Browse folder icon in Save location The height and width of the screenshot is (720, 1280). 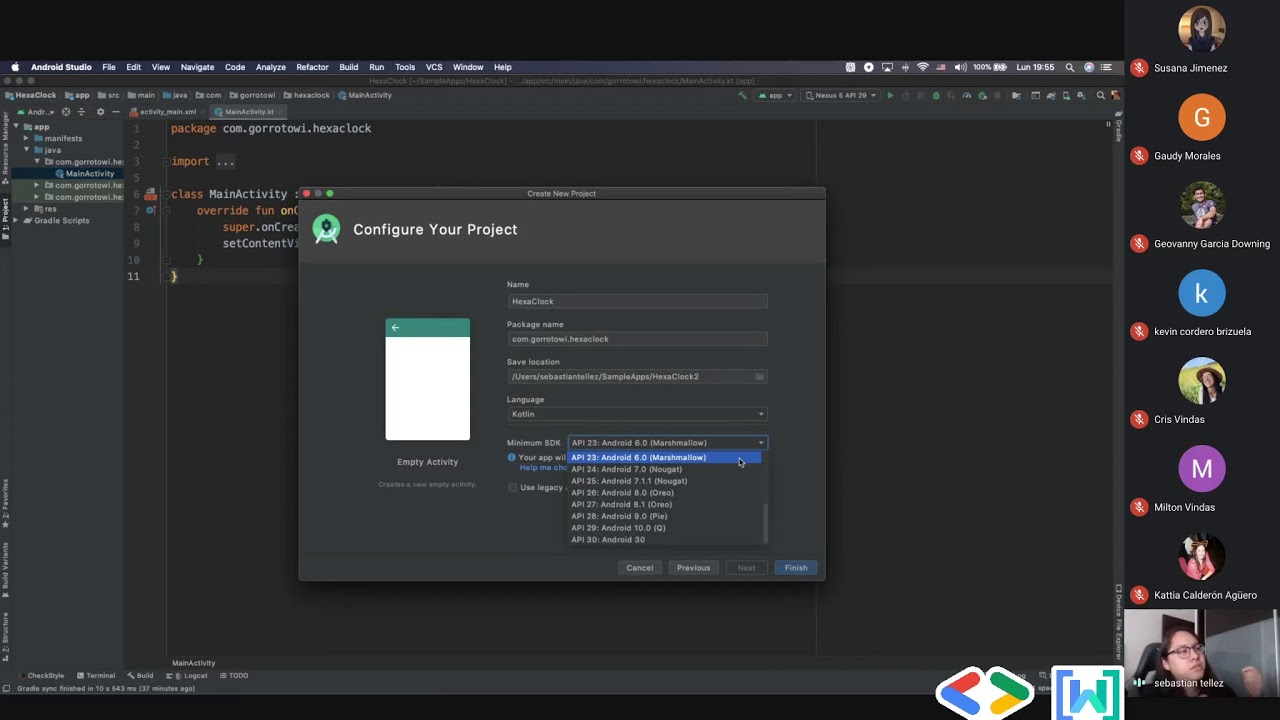pos(760,377)
